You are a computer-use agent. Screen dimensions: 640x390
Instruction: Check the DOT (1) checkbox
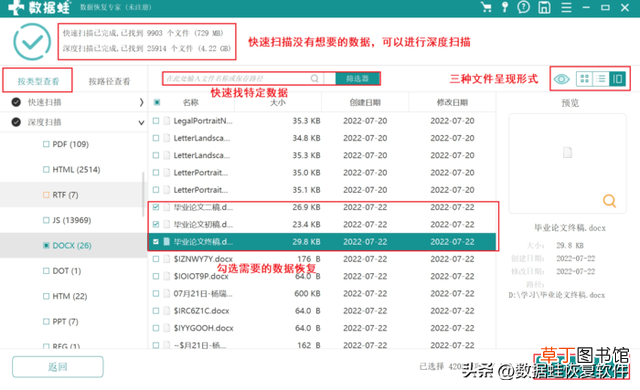point(46,270)
